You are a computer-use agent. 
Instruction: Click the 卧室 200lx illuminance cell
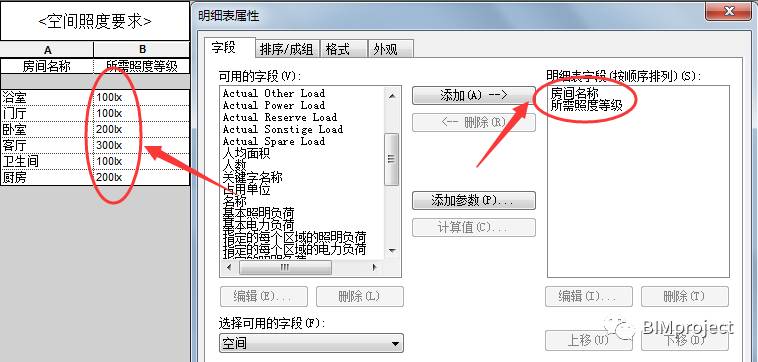[x=141, y=130]
